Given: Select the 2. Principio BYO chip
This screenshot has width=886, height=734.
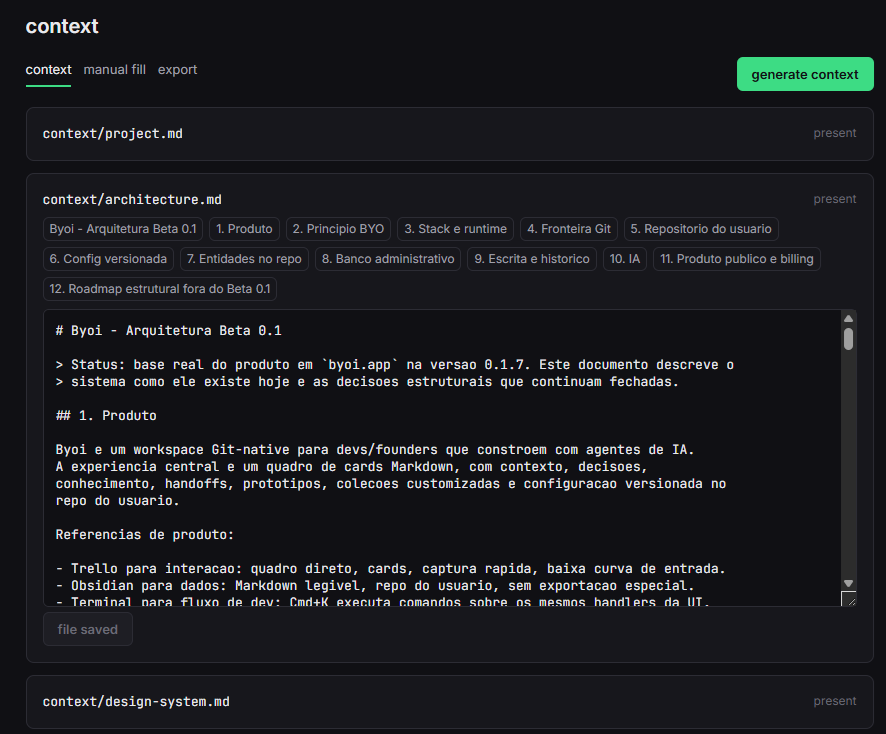Looking at the screenshot, I should (338, 229).
